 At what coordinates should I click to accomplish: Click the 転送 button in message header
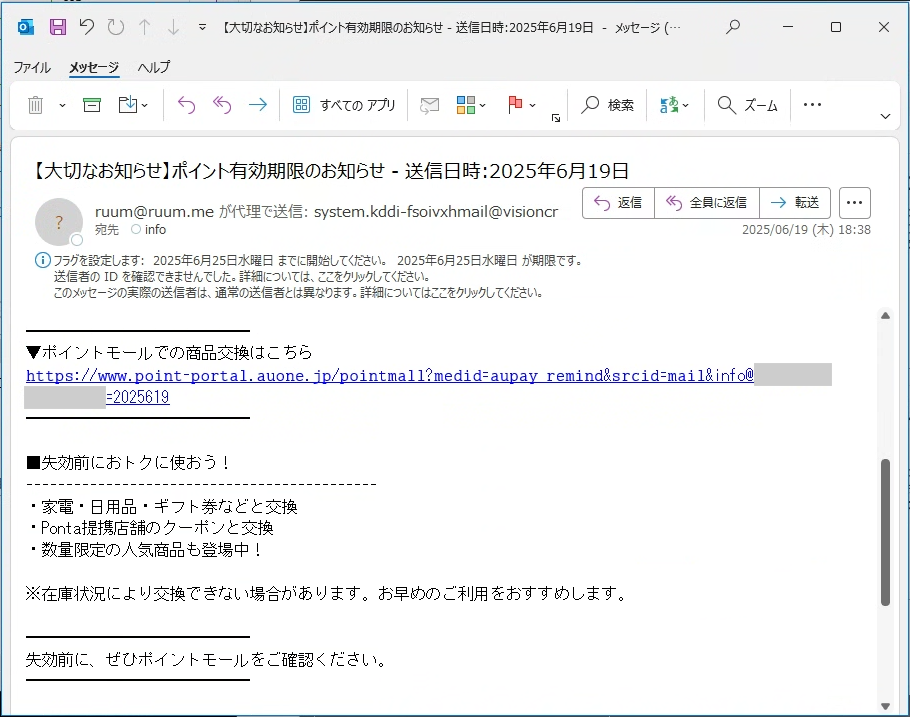tap(795, 203)
